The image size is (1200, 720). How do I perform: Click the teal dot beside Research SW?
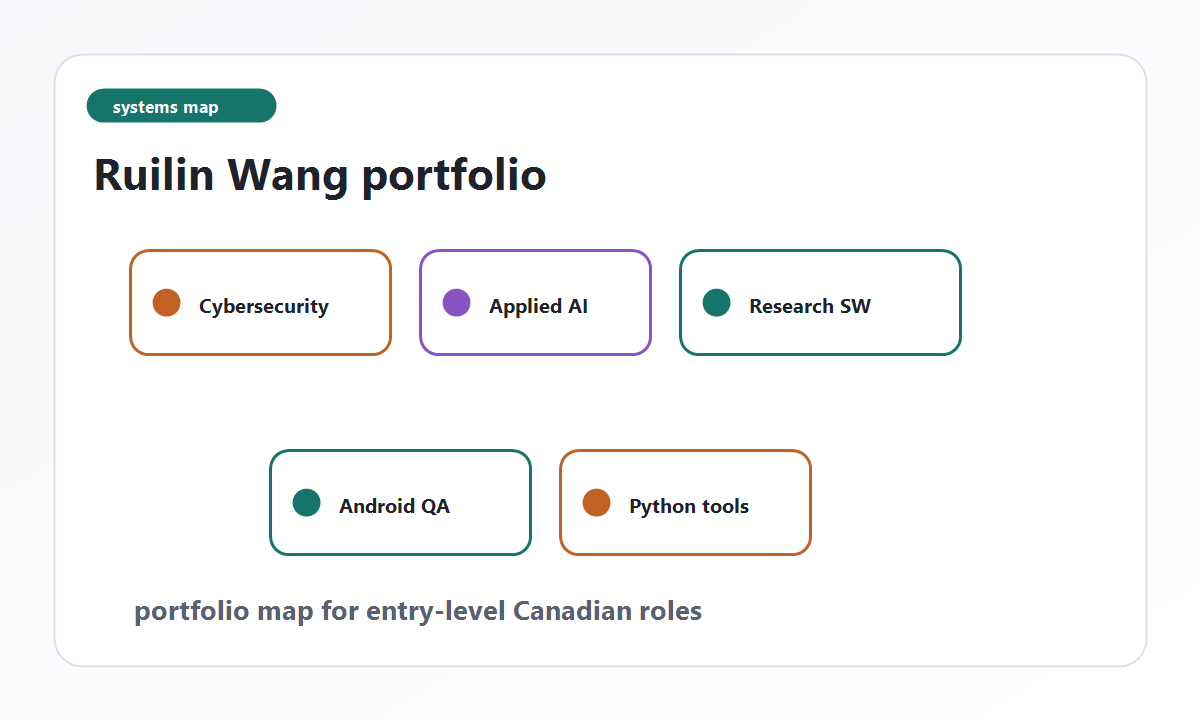[716, 302]
